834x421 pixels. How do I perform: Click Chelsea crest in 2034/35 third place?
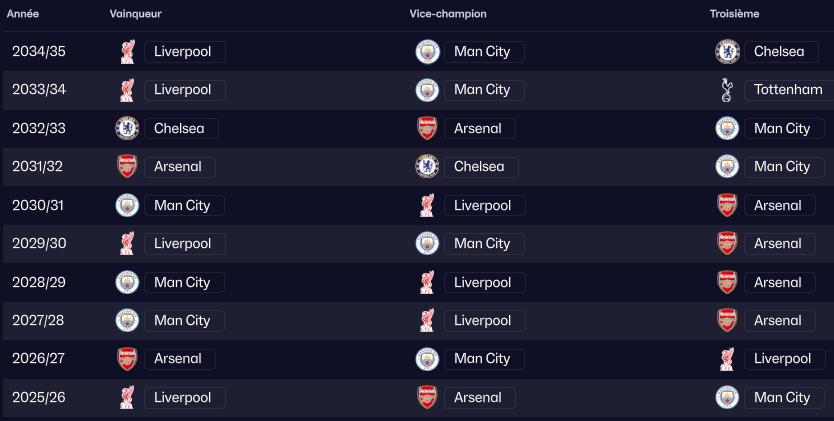[727, 52]
